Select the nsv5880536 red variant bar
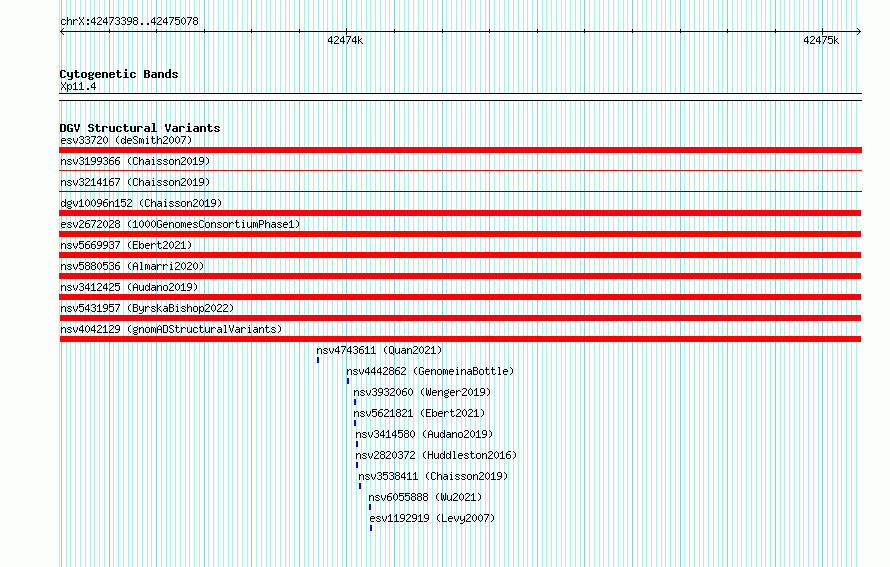Screen dimensions: 890x567 [x=460, y=276]
